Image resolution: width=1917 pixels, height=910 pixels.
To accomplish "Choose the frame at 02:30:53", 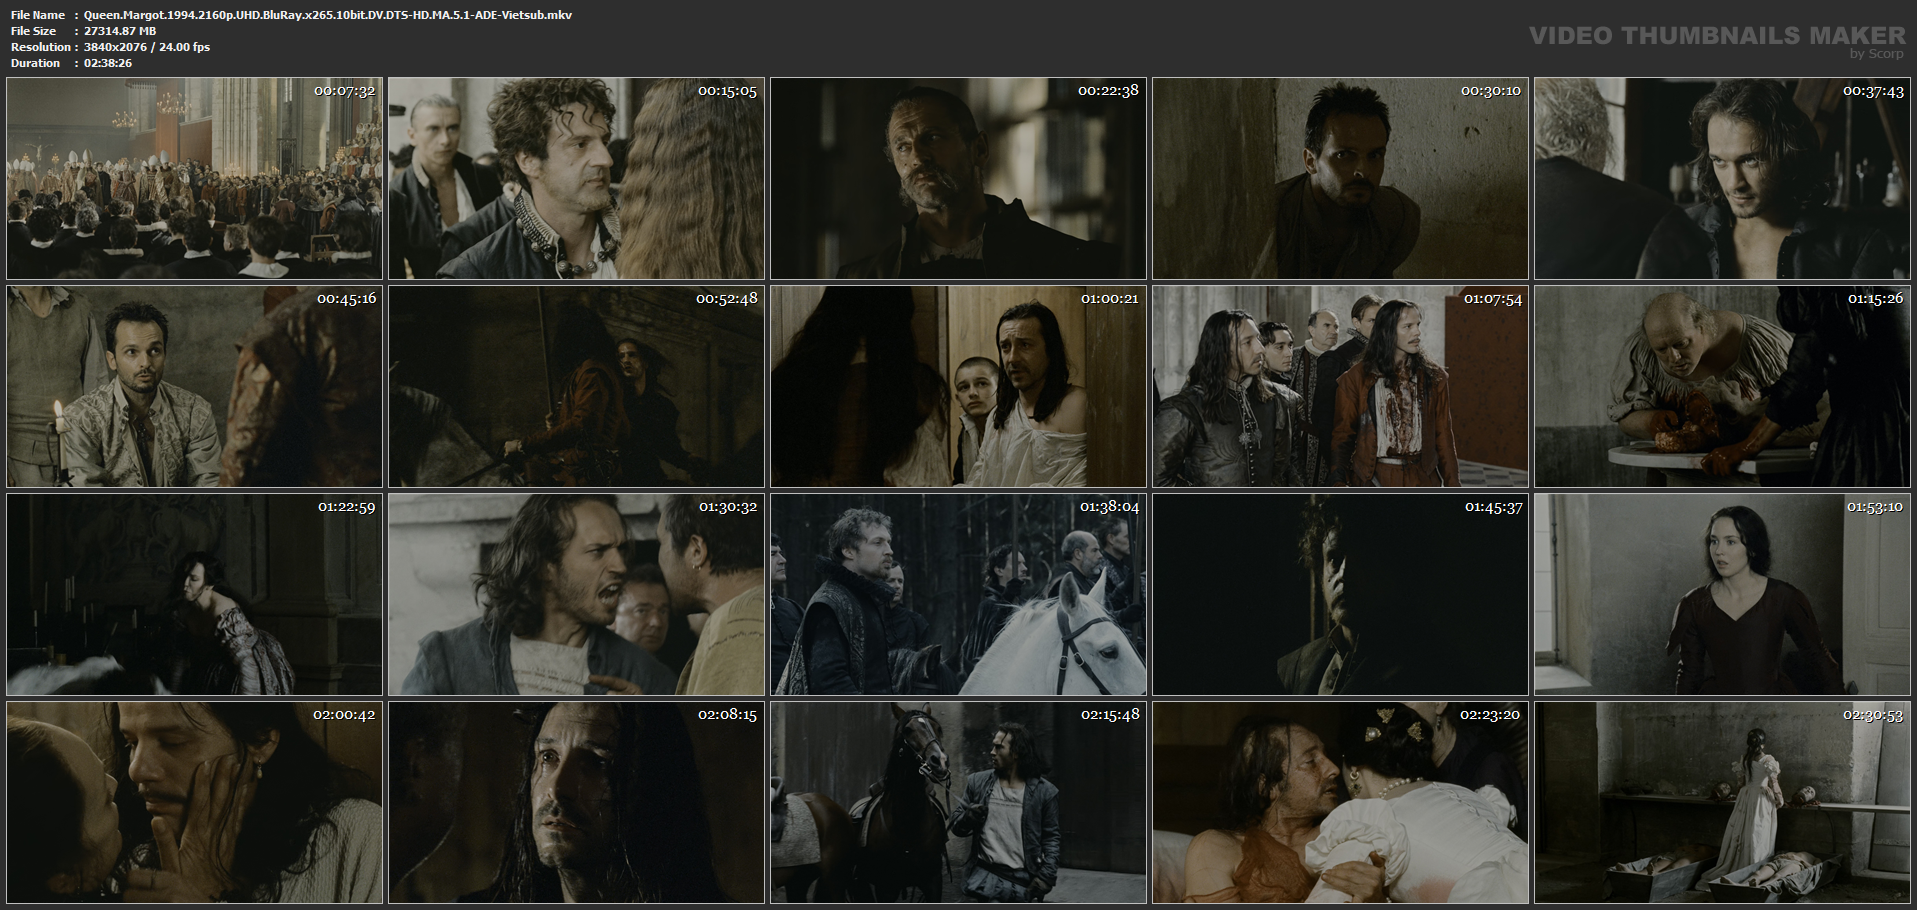I will [x=1723, y=803].
